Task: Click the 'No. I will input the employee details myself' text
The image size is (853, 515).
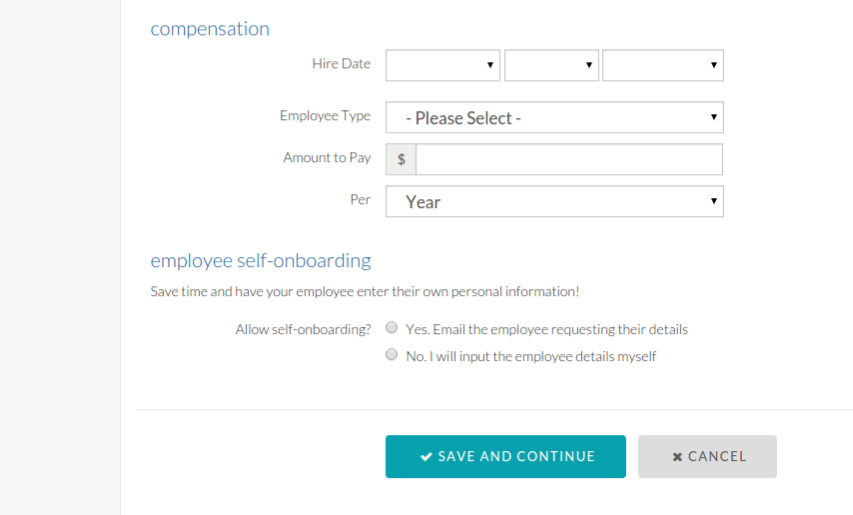Action: point(531,357)
